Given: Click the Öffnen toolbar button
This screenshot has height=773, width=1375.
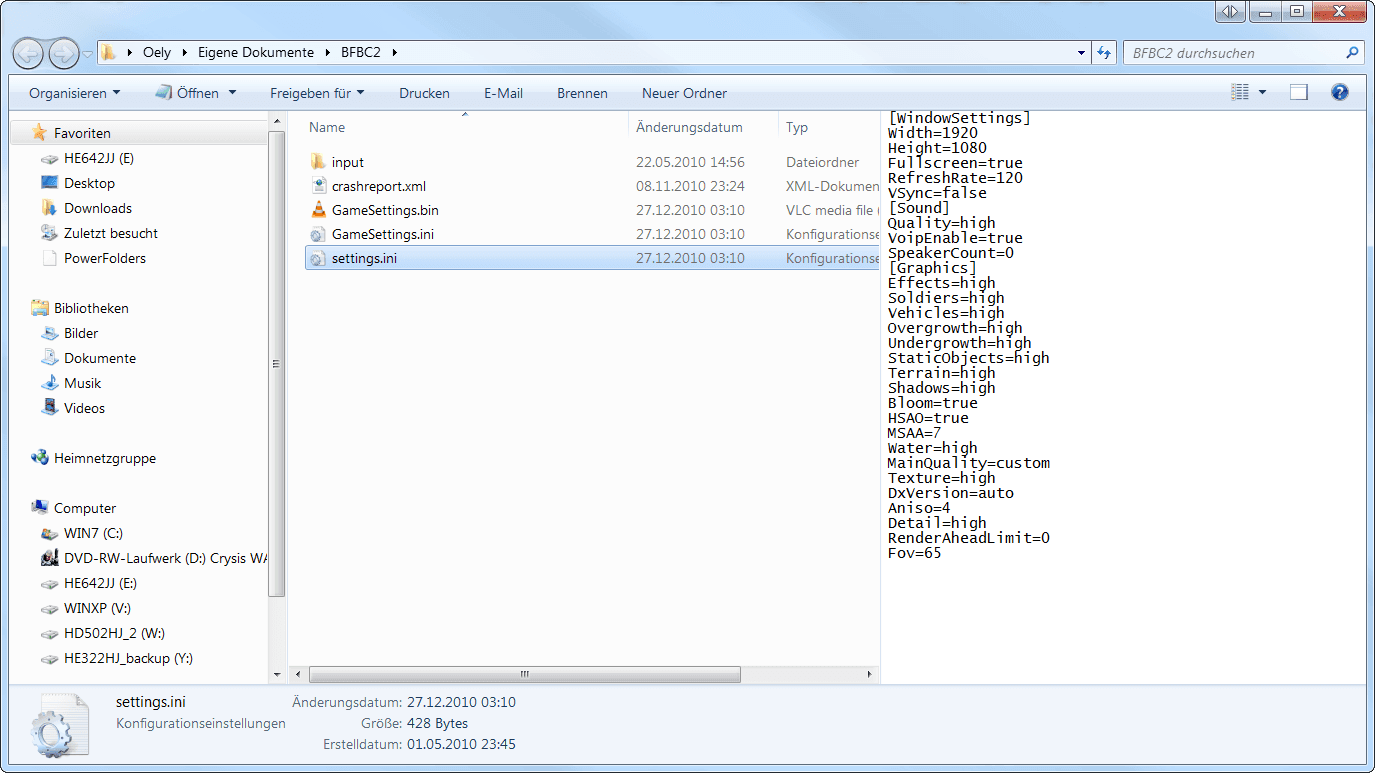Looking at the screenshot, I should 188,93.
